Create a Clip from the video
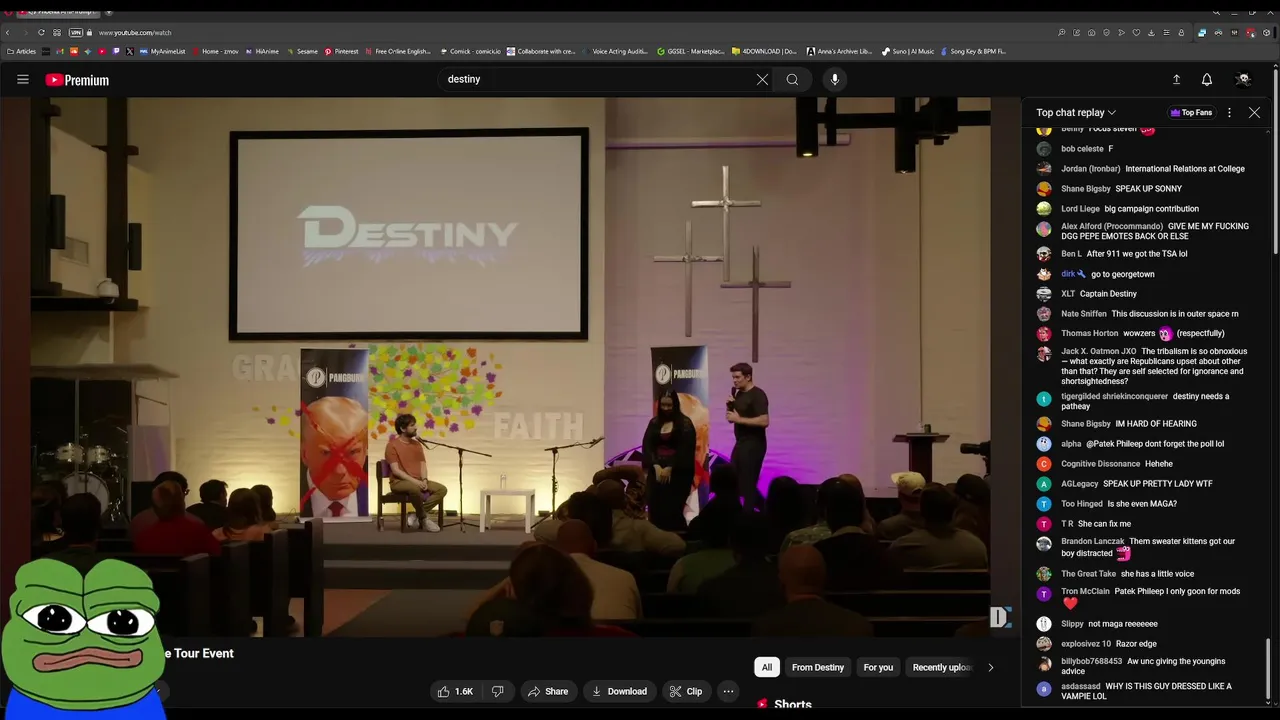The width and height of the screenshot is (1280, 720). pyautogui.click(x=686, y=691)
